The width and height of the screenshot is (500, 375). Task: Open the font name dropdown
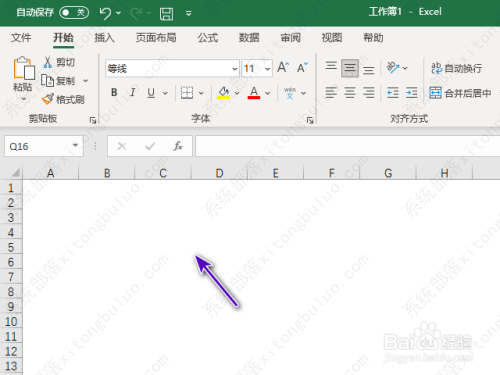pos(235,69)
